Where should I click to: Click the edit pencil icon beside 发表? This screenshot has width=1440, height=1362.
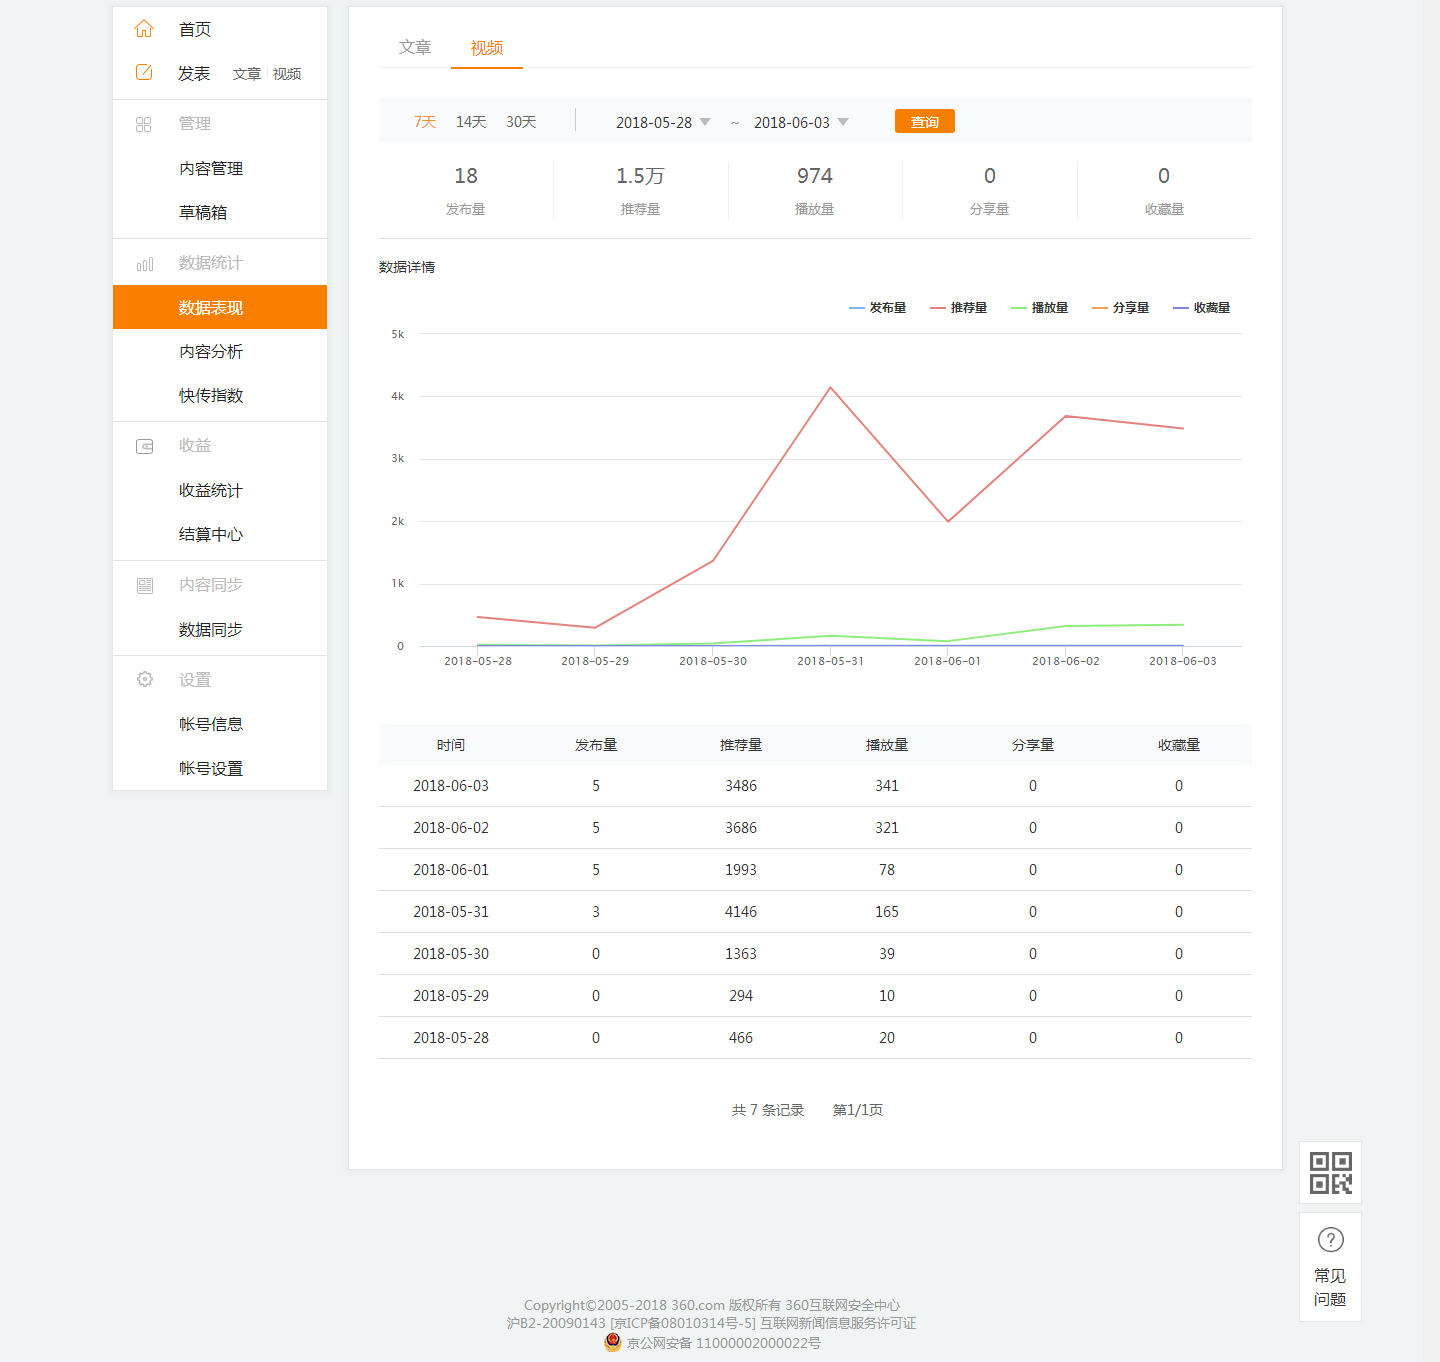click(144, 72)
